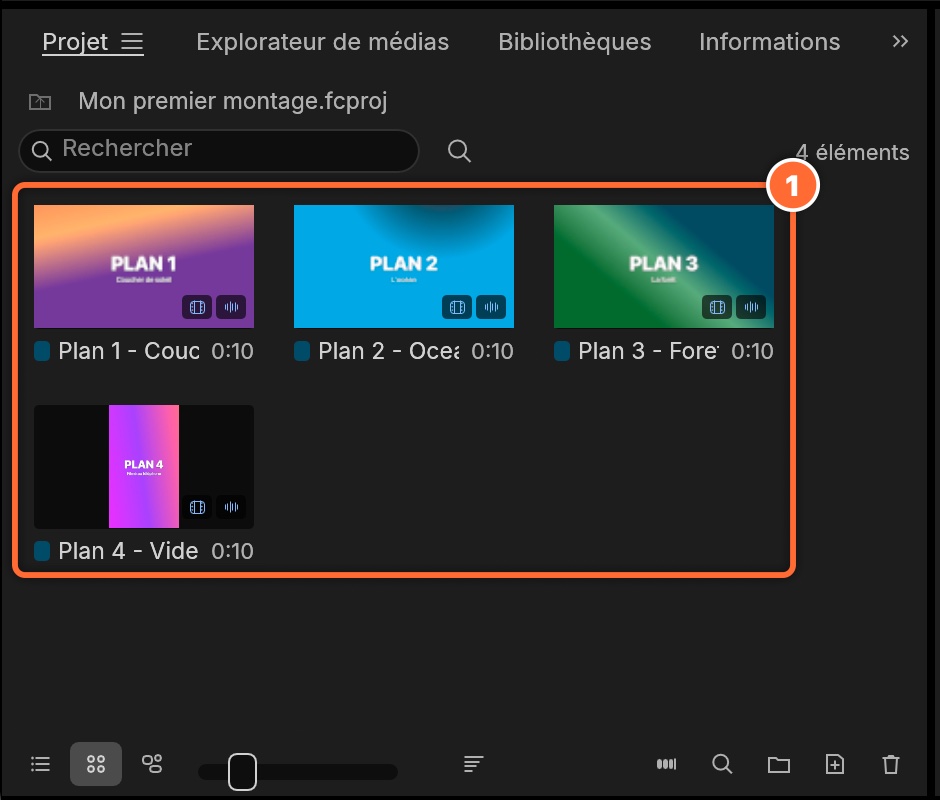Viewport: 940px width, 800px height.
Task: Select the Plan 1 clip thumbnail
Action: click(144, 266)
